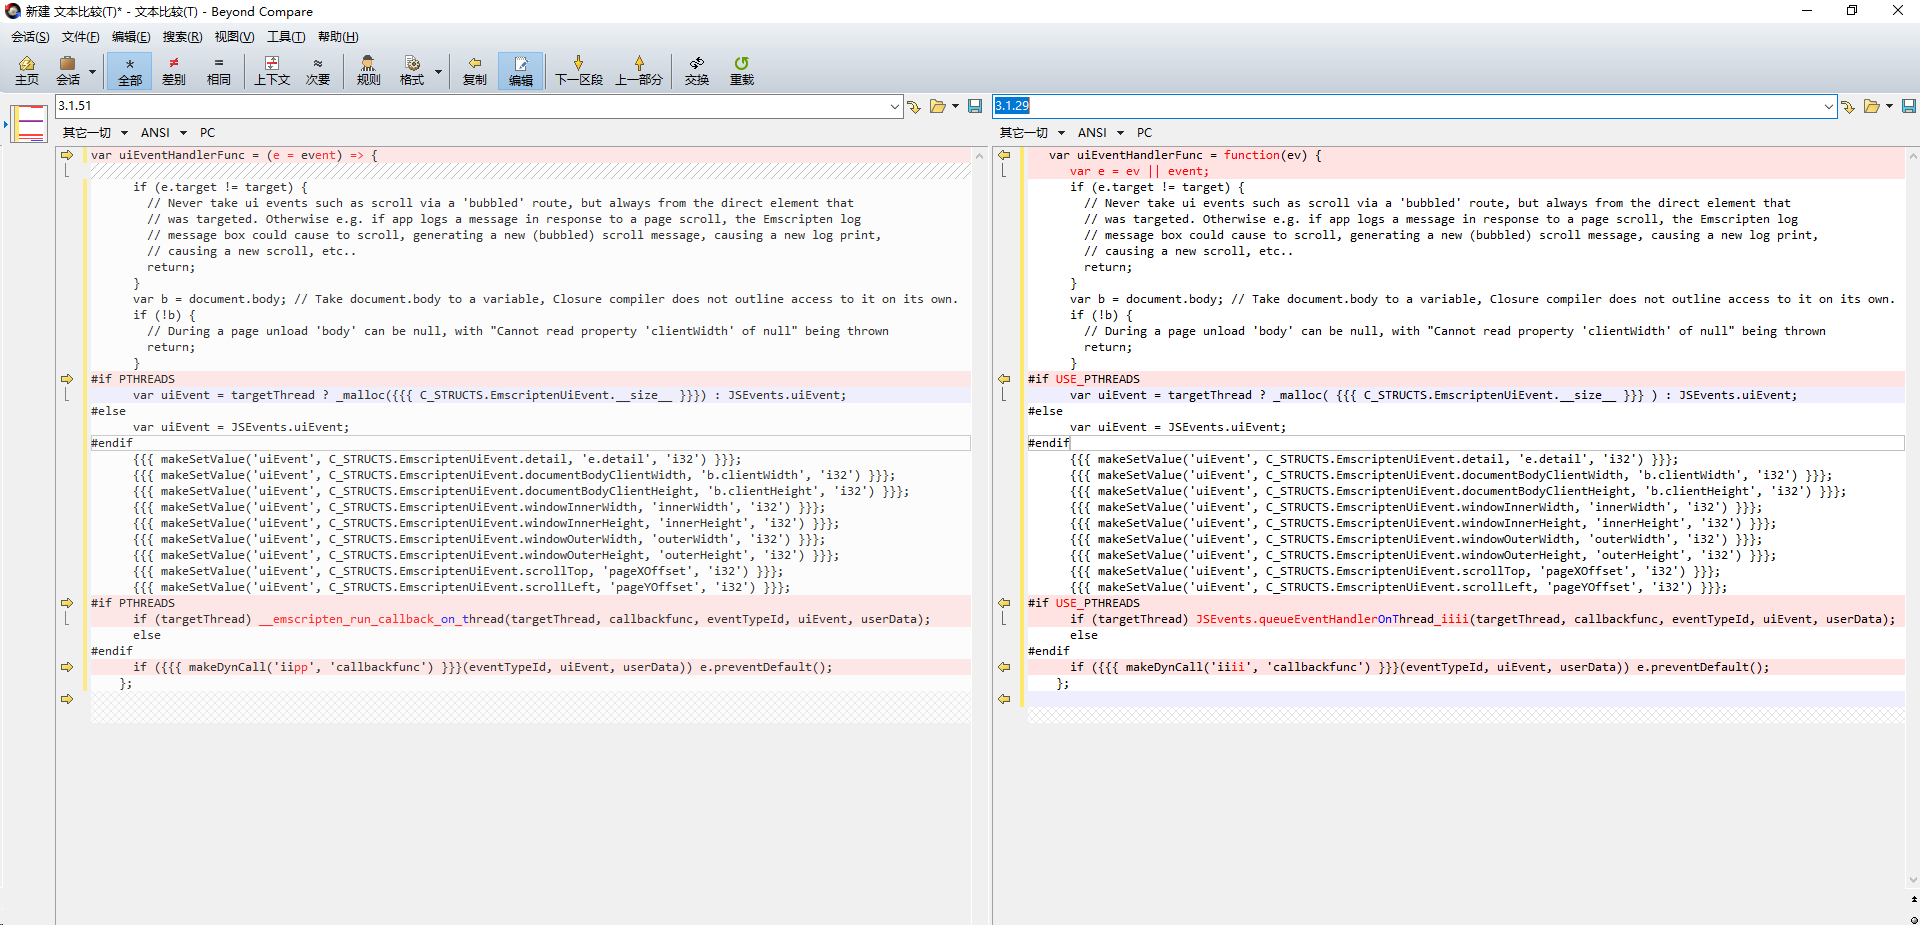Click the left pane save disk icon

(975, 106)
